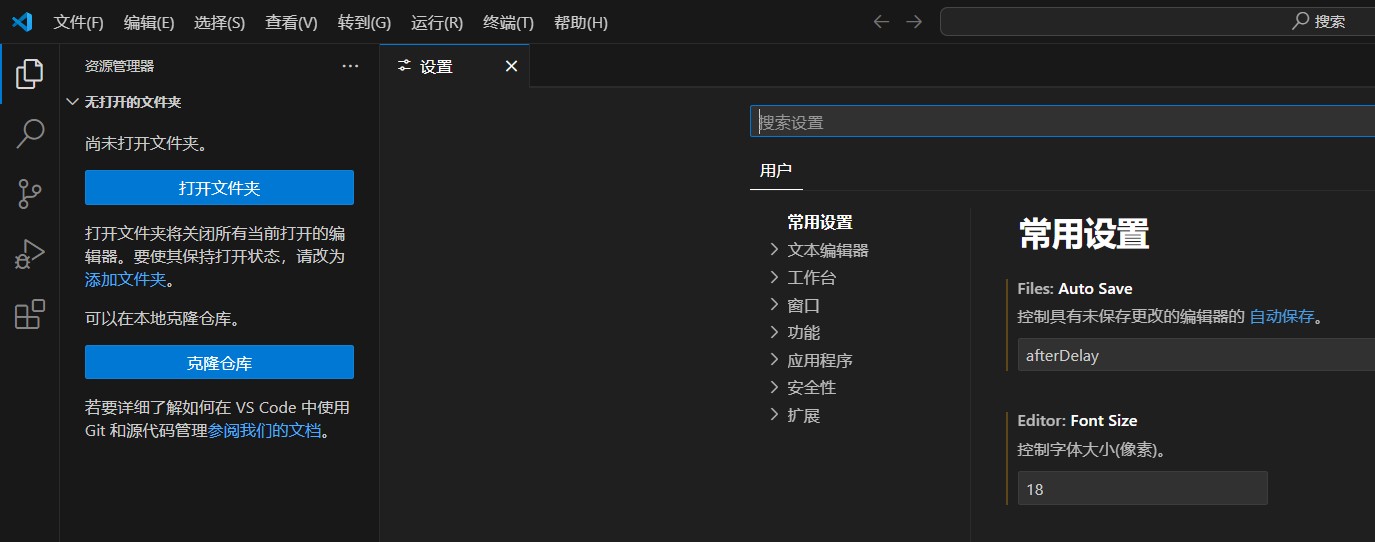The image size is (1375, 542).
Task: Click the 搜索设置 input field
Action: pyautogui.click(x=1064, y=122)
